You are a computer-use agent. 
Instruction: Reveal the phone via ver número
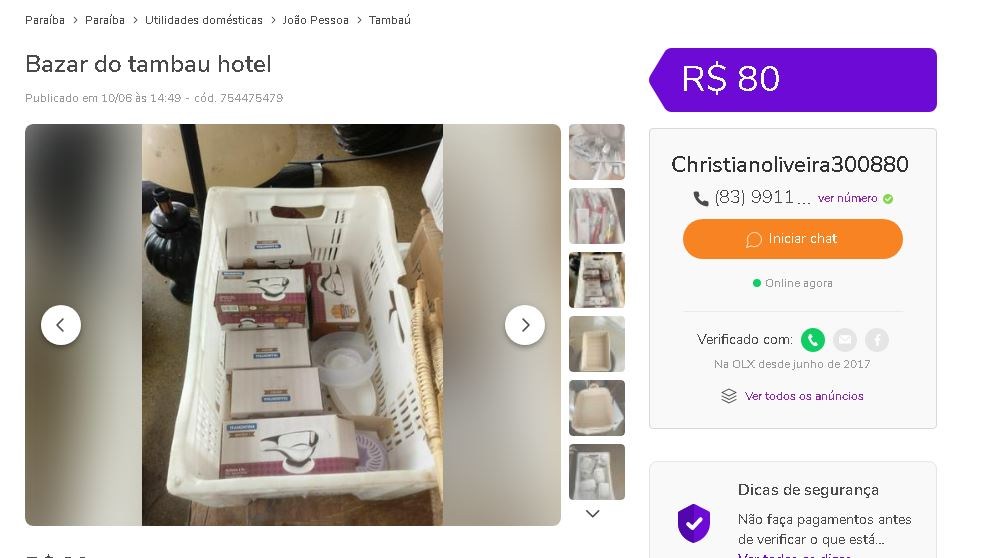pyautogui.click(x=847, y=198)
